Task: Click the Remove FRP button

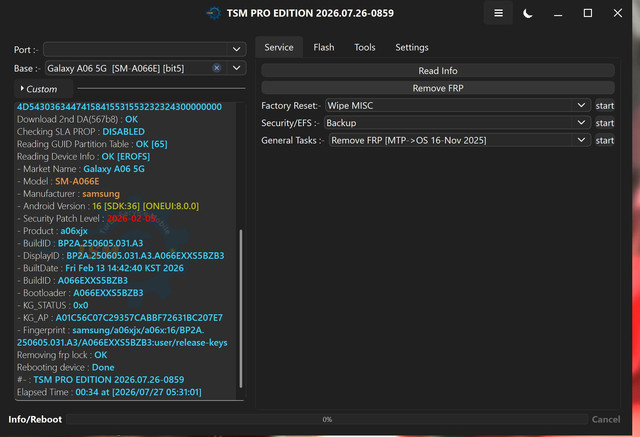Action: (x=438, y=88)
